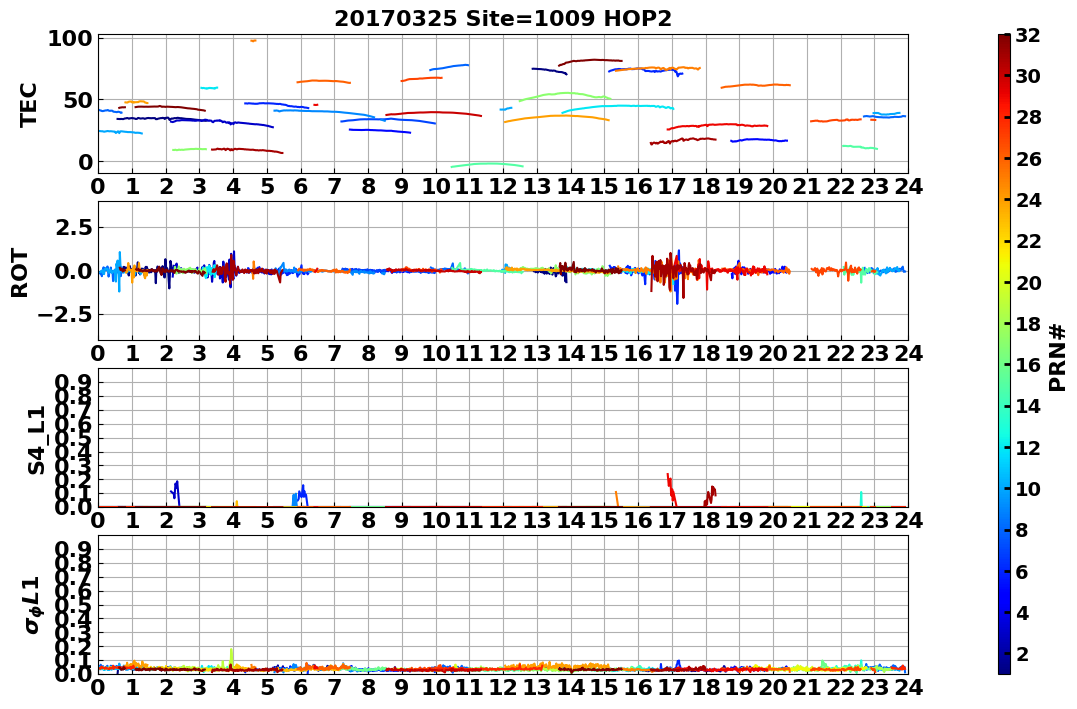1077x709 pixels.
Task: Click colorbar tick label 4
Action: coord(1022,612)
